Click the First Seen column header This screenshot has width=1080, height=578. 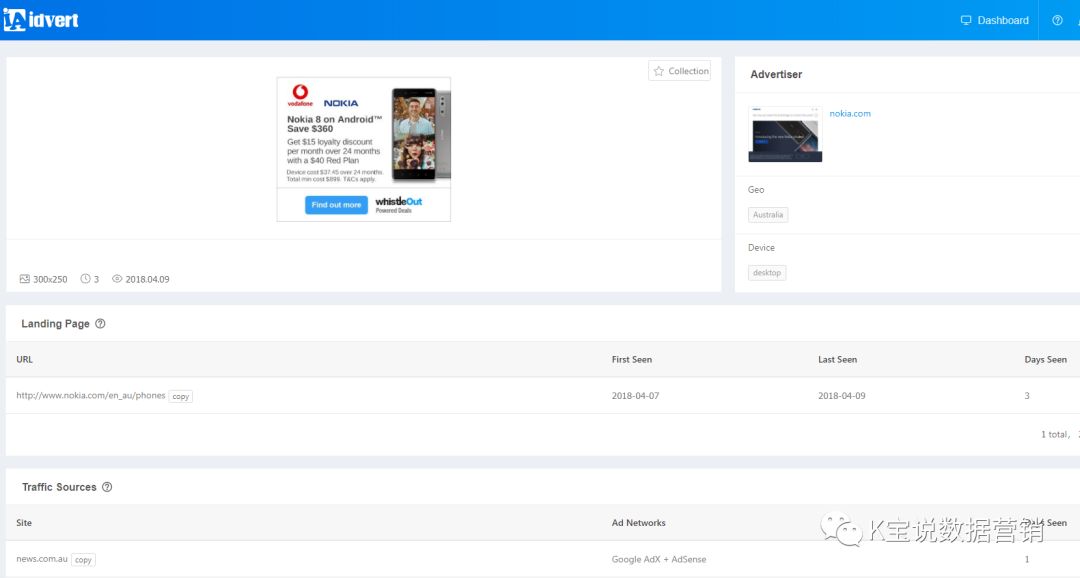(632, 360)
